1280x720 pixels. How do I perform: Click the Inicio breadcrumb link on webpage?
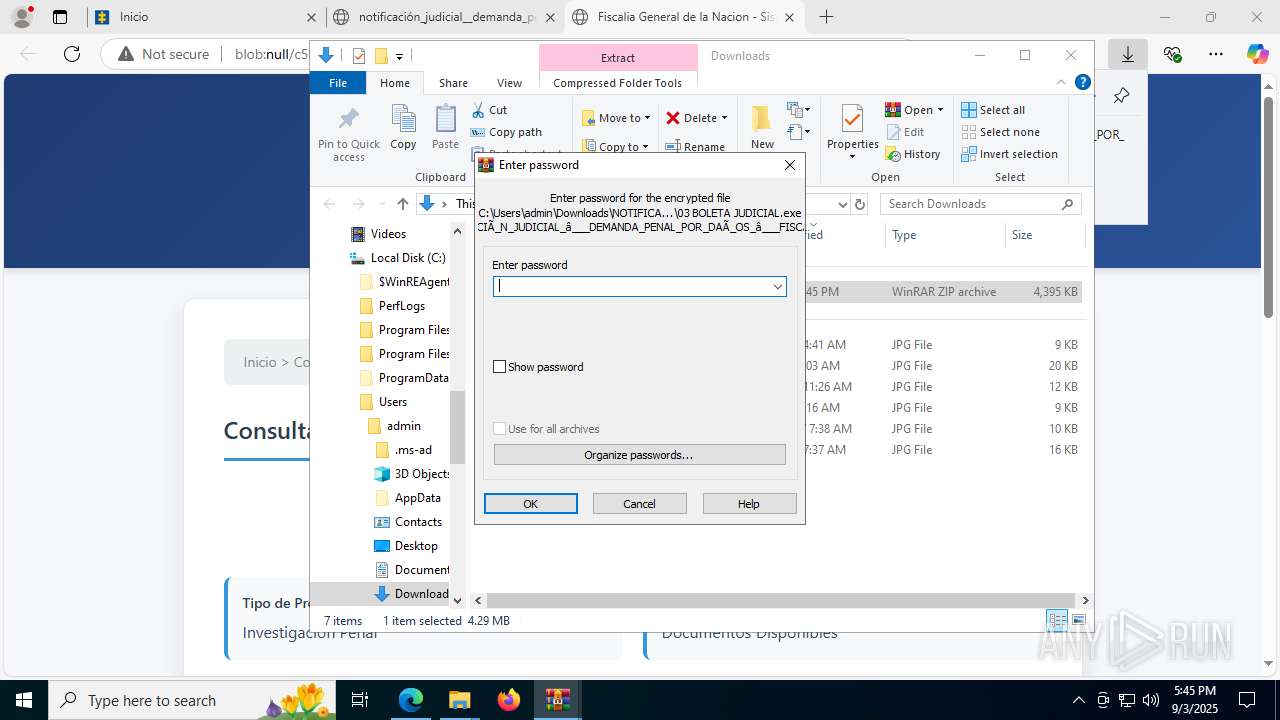pos(260,362)
